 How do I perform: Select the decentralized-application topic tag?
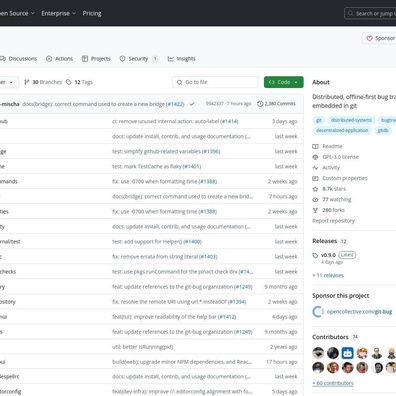342,130
